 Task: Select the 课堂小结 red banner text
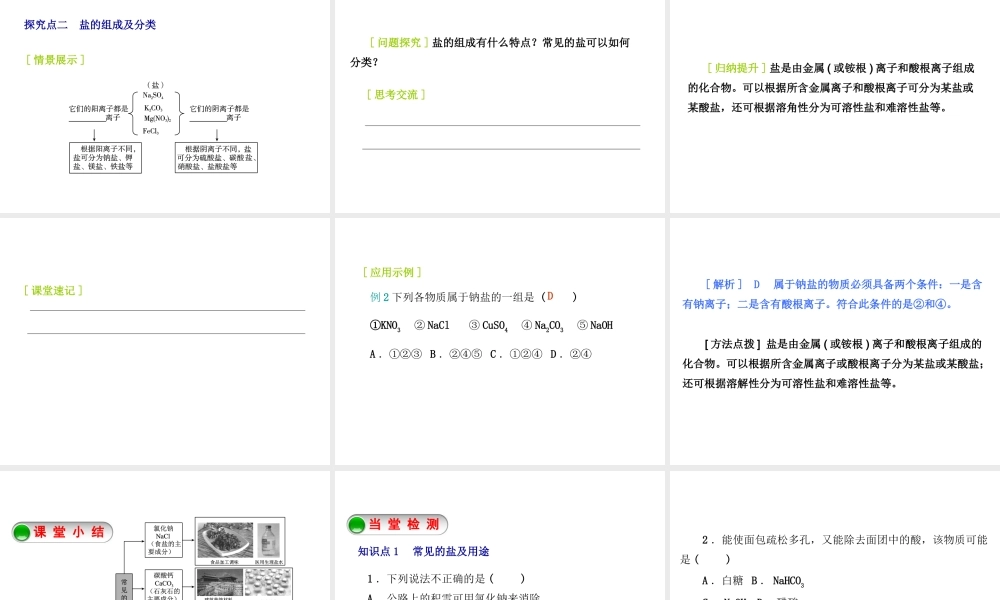(x=69, y=532)
